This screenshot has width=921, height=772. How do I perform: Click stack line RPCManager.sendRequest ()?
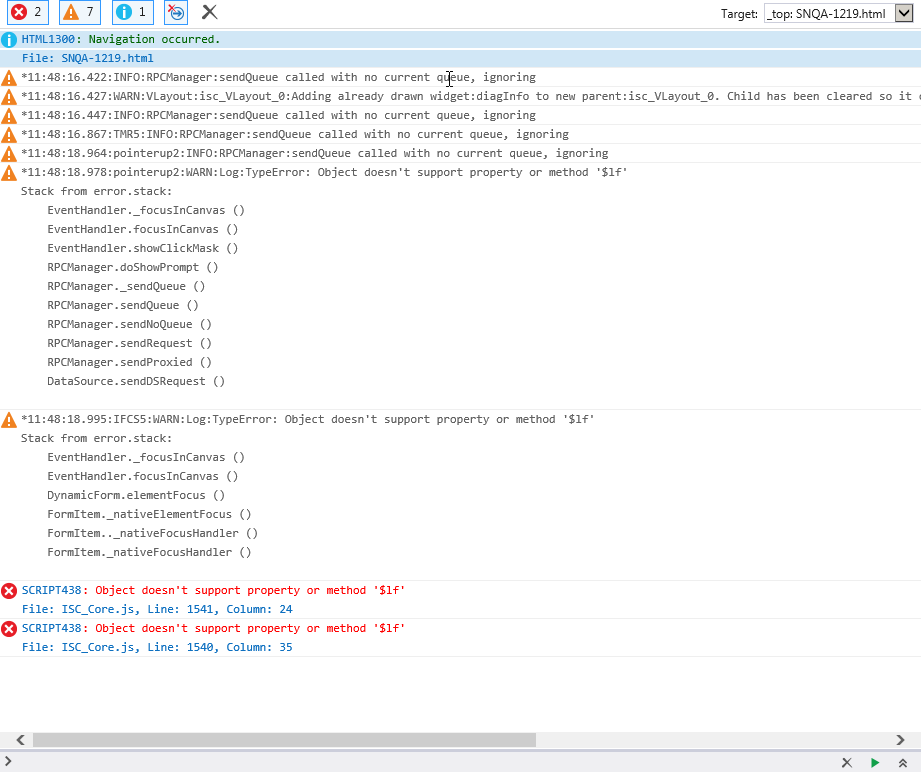coord(129,343)
